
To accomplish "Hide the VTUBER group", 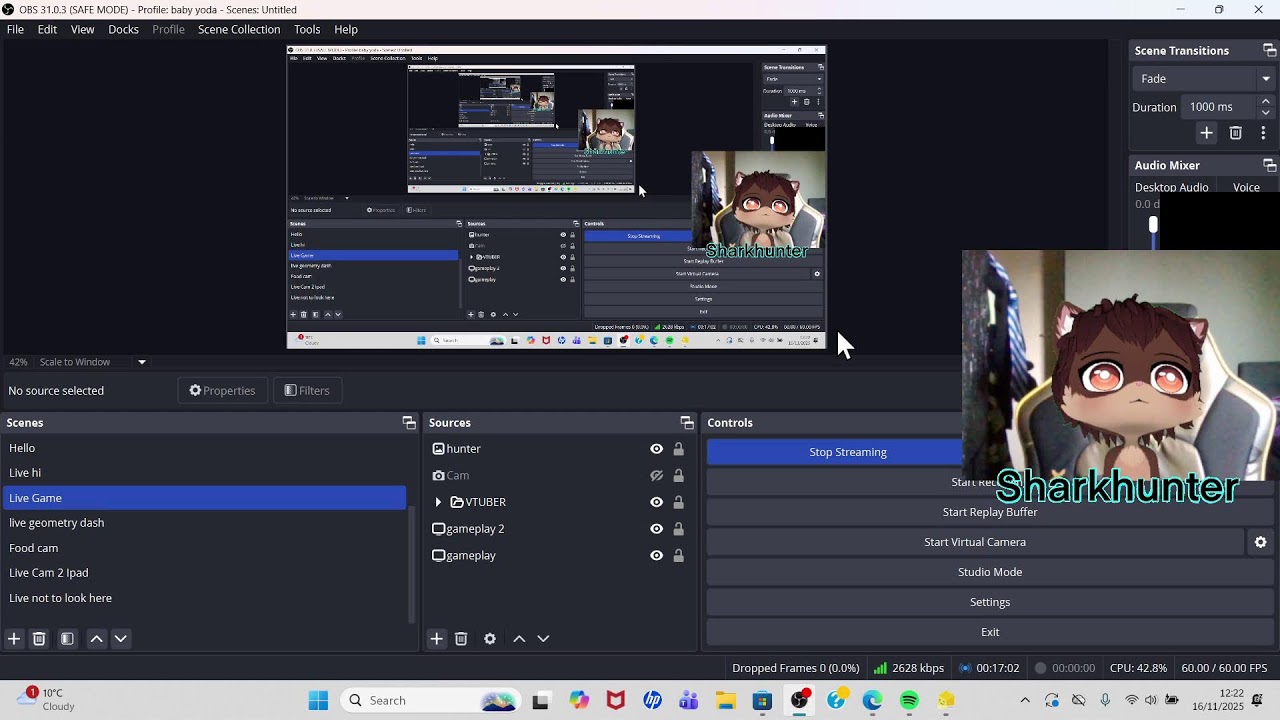I will 656,502.
